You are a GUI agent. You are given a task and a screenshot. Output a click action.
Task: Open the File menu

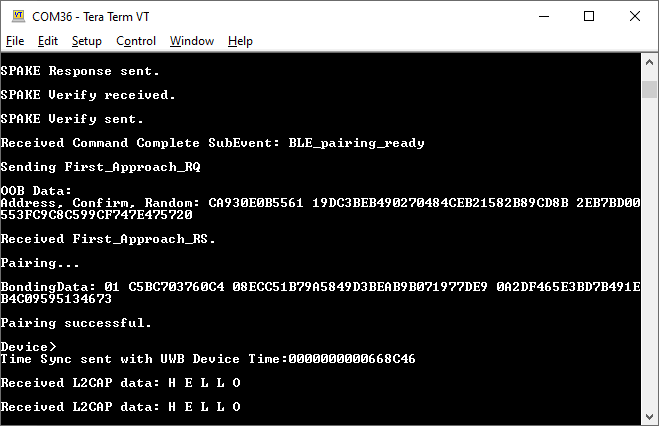click(15, 41)
